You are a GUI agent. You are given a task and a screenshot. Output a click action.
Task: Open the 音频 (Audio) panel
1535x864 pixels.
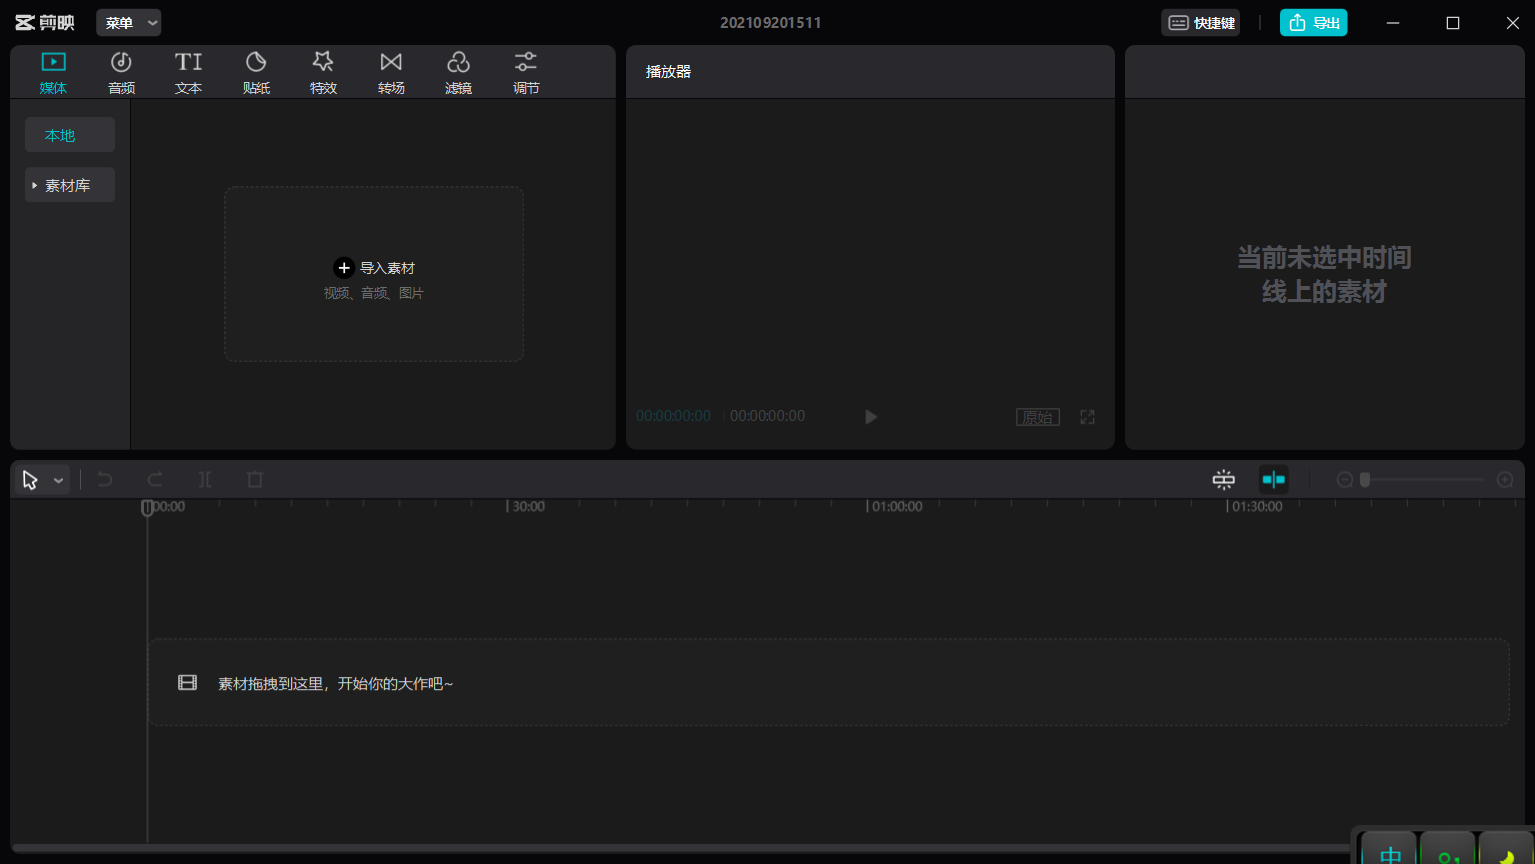pos(121,73)
